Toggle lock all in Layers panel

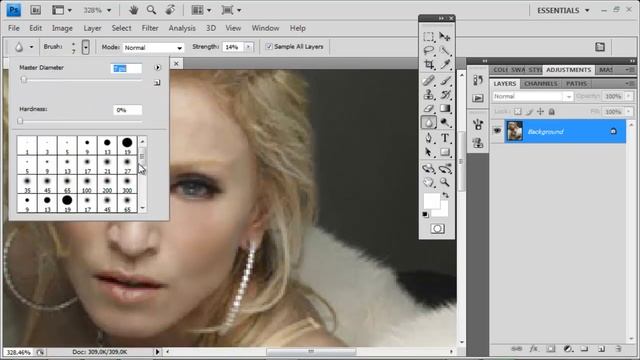click(x=551, y=111)
